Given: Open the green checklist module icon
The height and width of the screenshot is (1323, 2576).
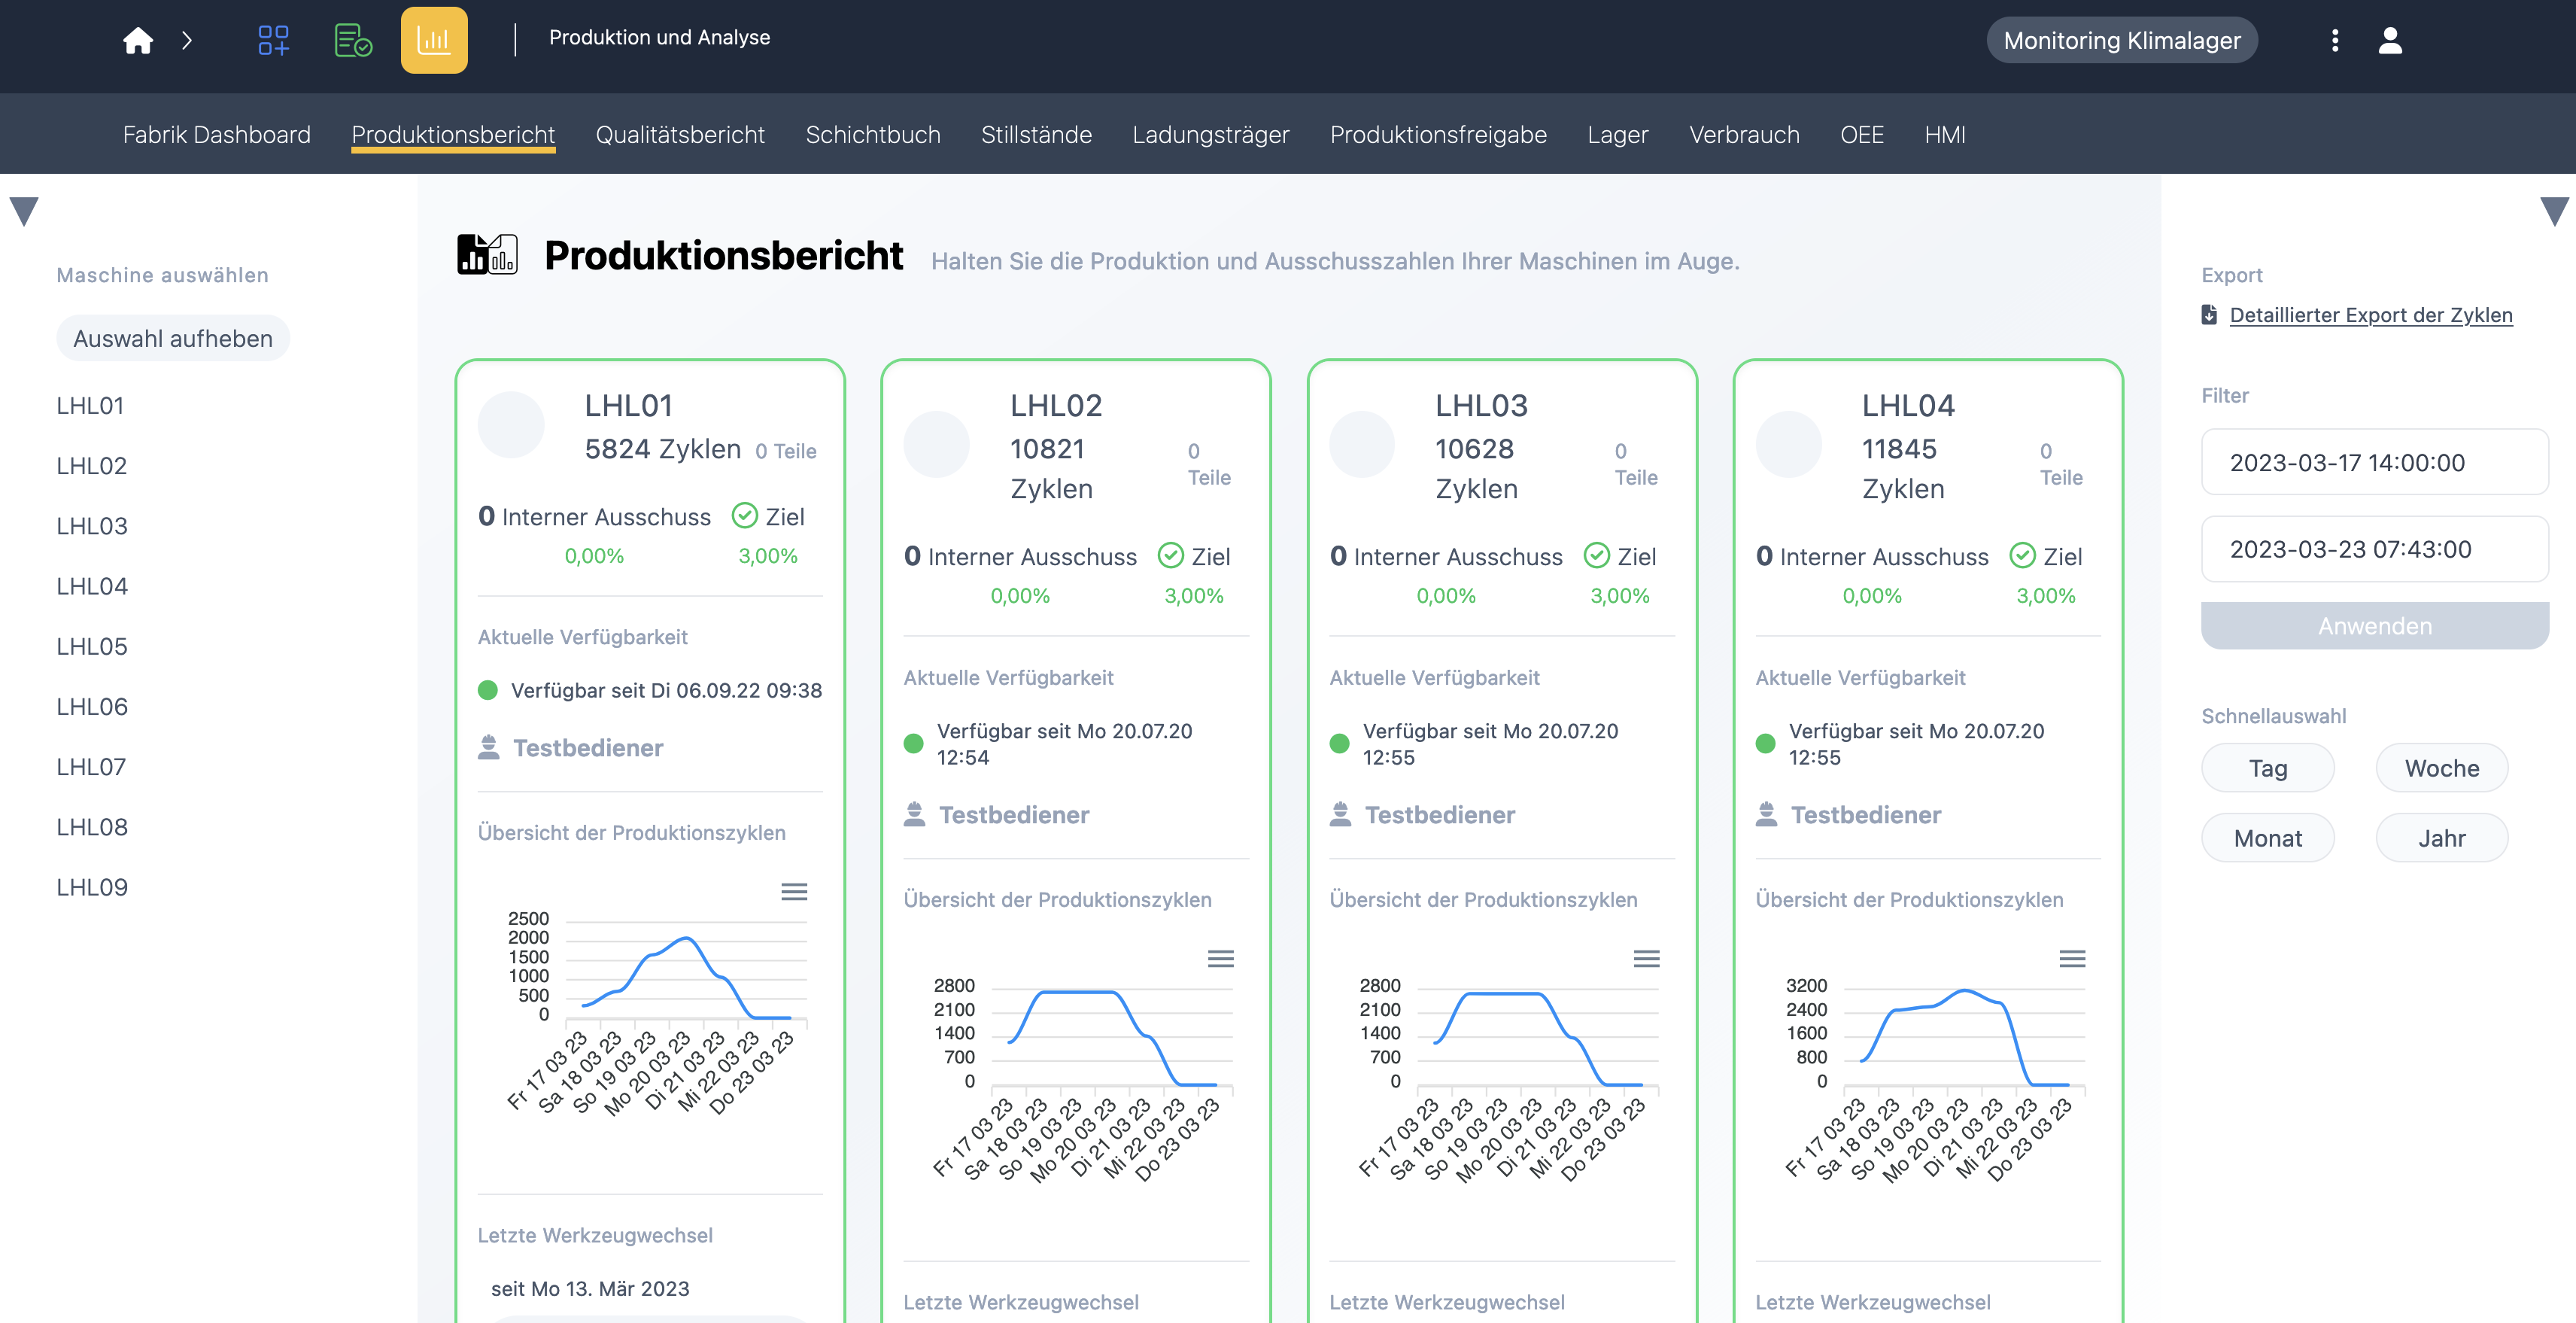Looking at the screenshot, I should coord(353,40).
